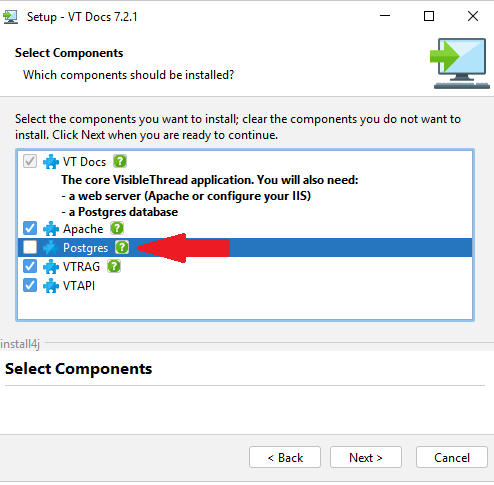Screen dimensions: 494x485
Task: Click the installer monitor graphic in header
Action: point(460,63)
